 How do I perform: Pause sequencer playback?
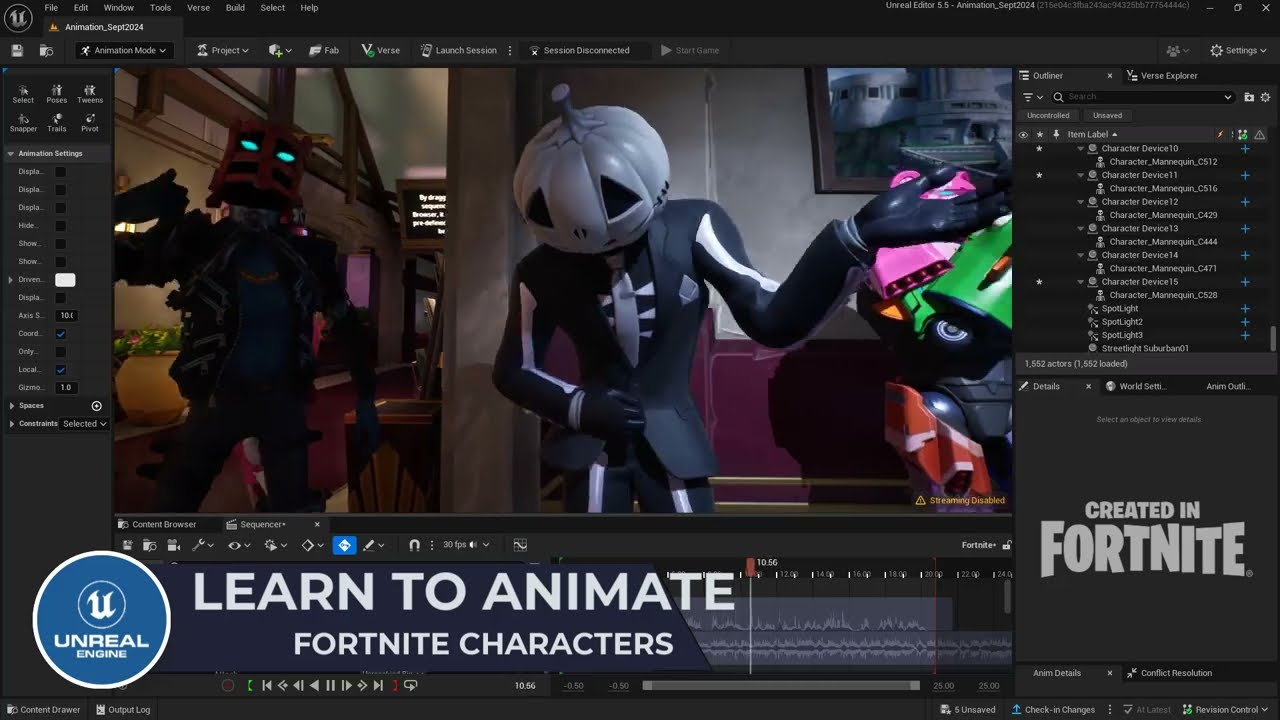(330, 685)
